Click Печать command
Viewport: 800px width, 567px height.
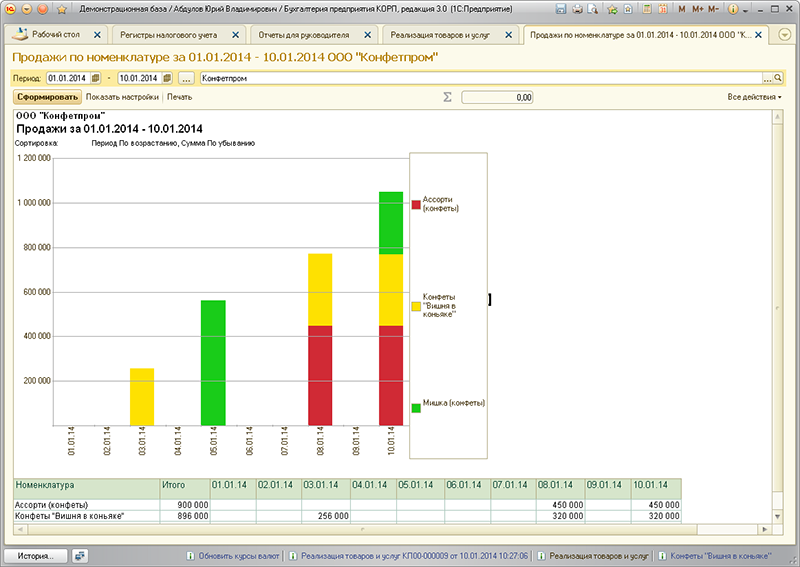coord(180,97)
